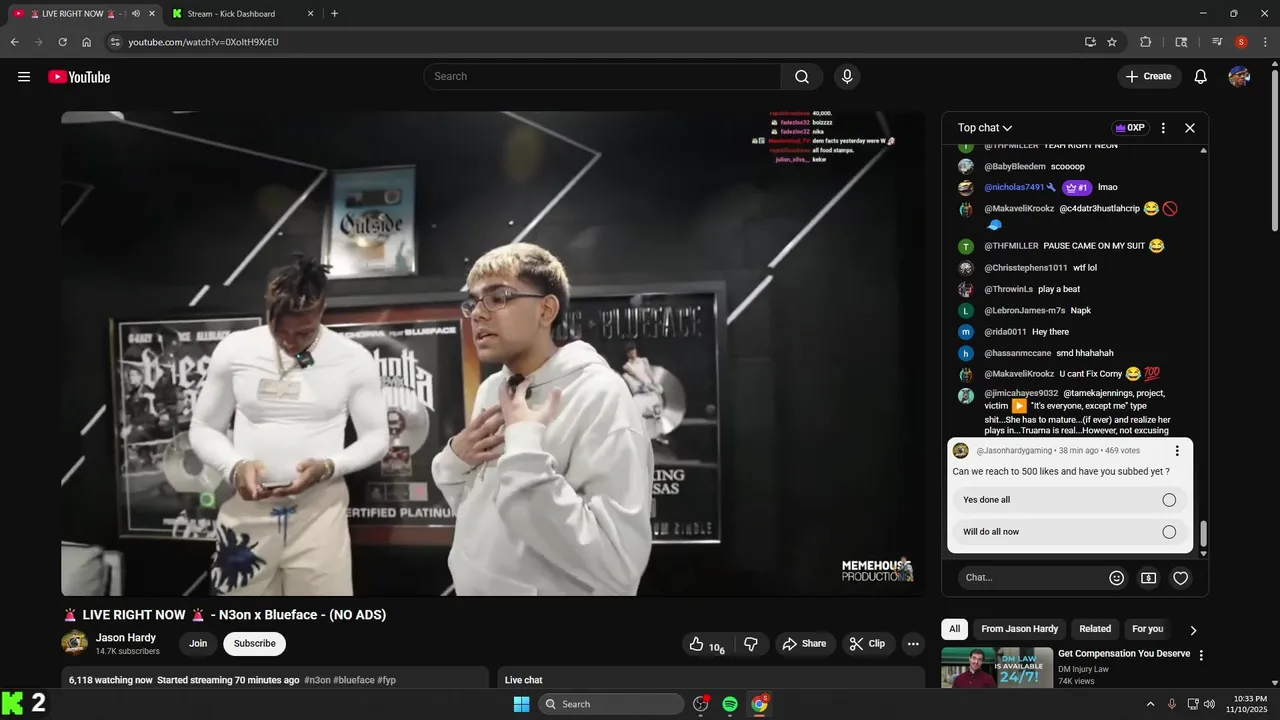Click the video player to pause

[x=493, y=354]
